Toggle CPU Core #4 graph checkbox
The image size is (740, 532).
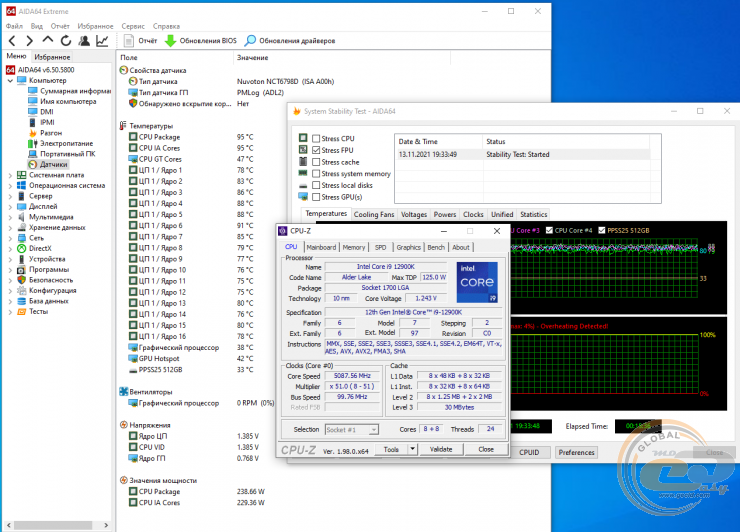tap(549, 230)
